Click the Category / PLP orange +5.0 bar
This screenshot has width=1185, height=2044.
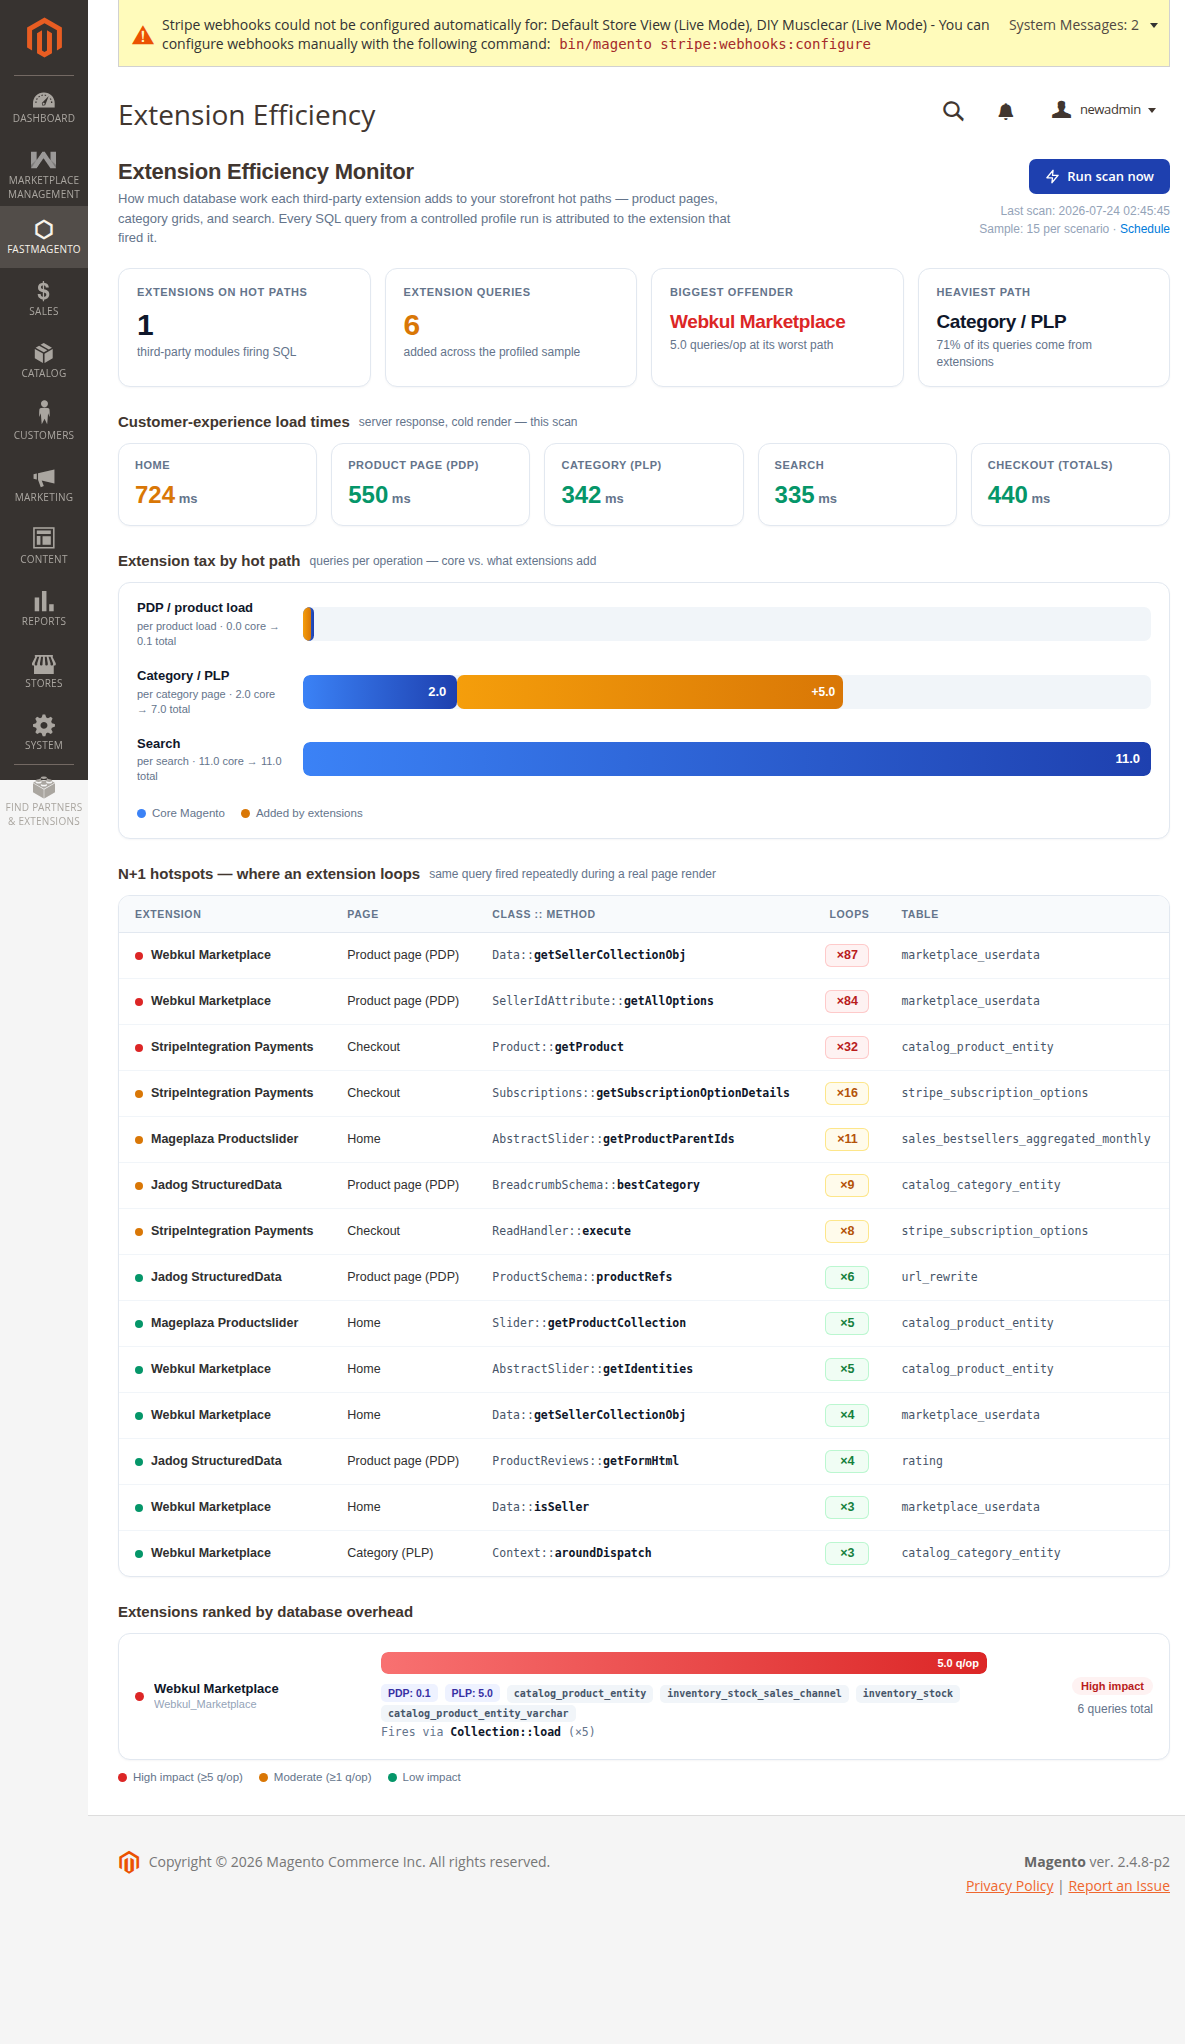click(650, 692)
